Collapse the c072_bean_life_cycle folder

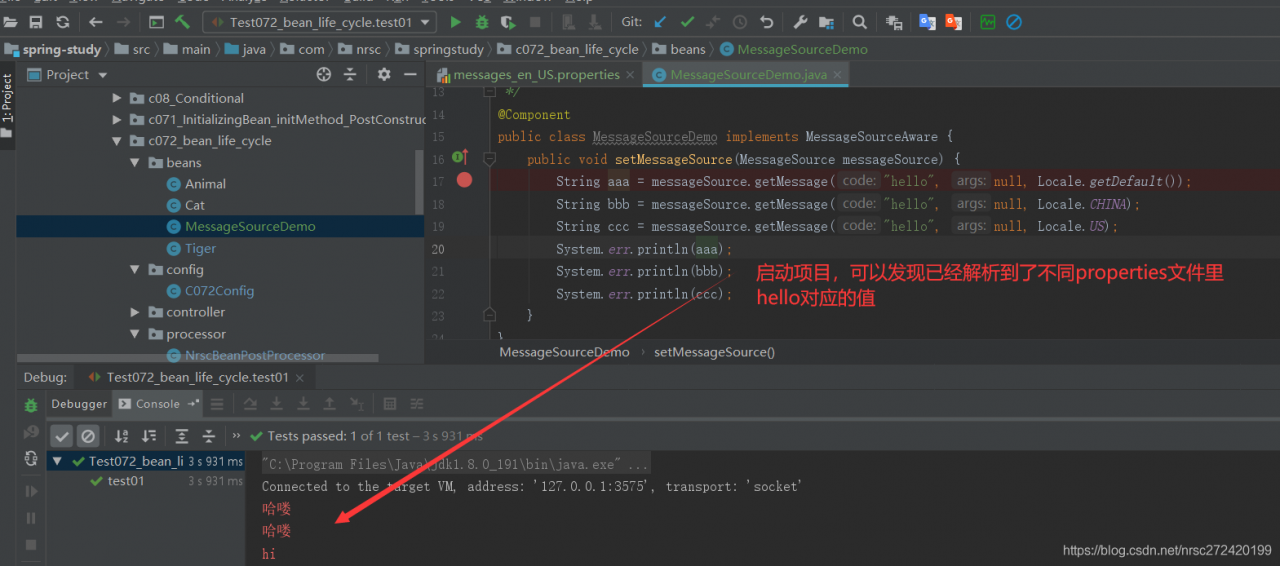(117, 141)
